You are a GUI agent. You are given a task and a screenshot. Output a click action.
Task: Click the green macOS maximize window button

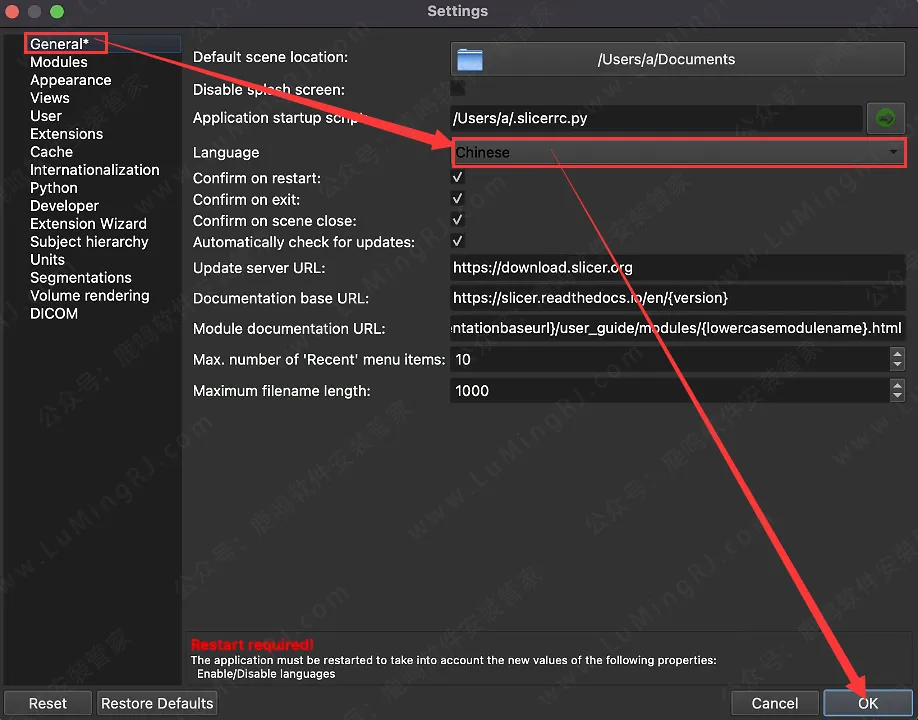pyautogui.click(x=57, y=12)
